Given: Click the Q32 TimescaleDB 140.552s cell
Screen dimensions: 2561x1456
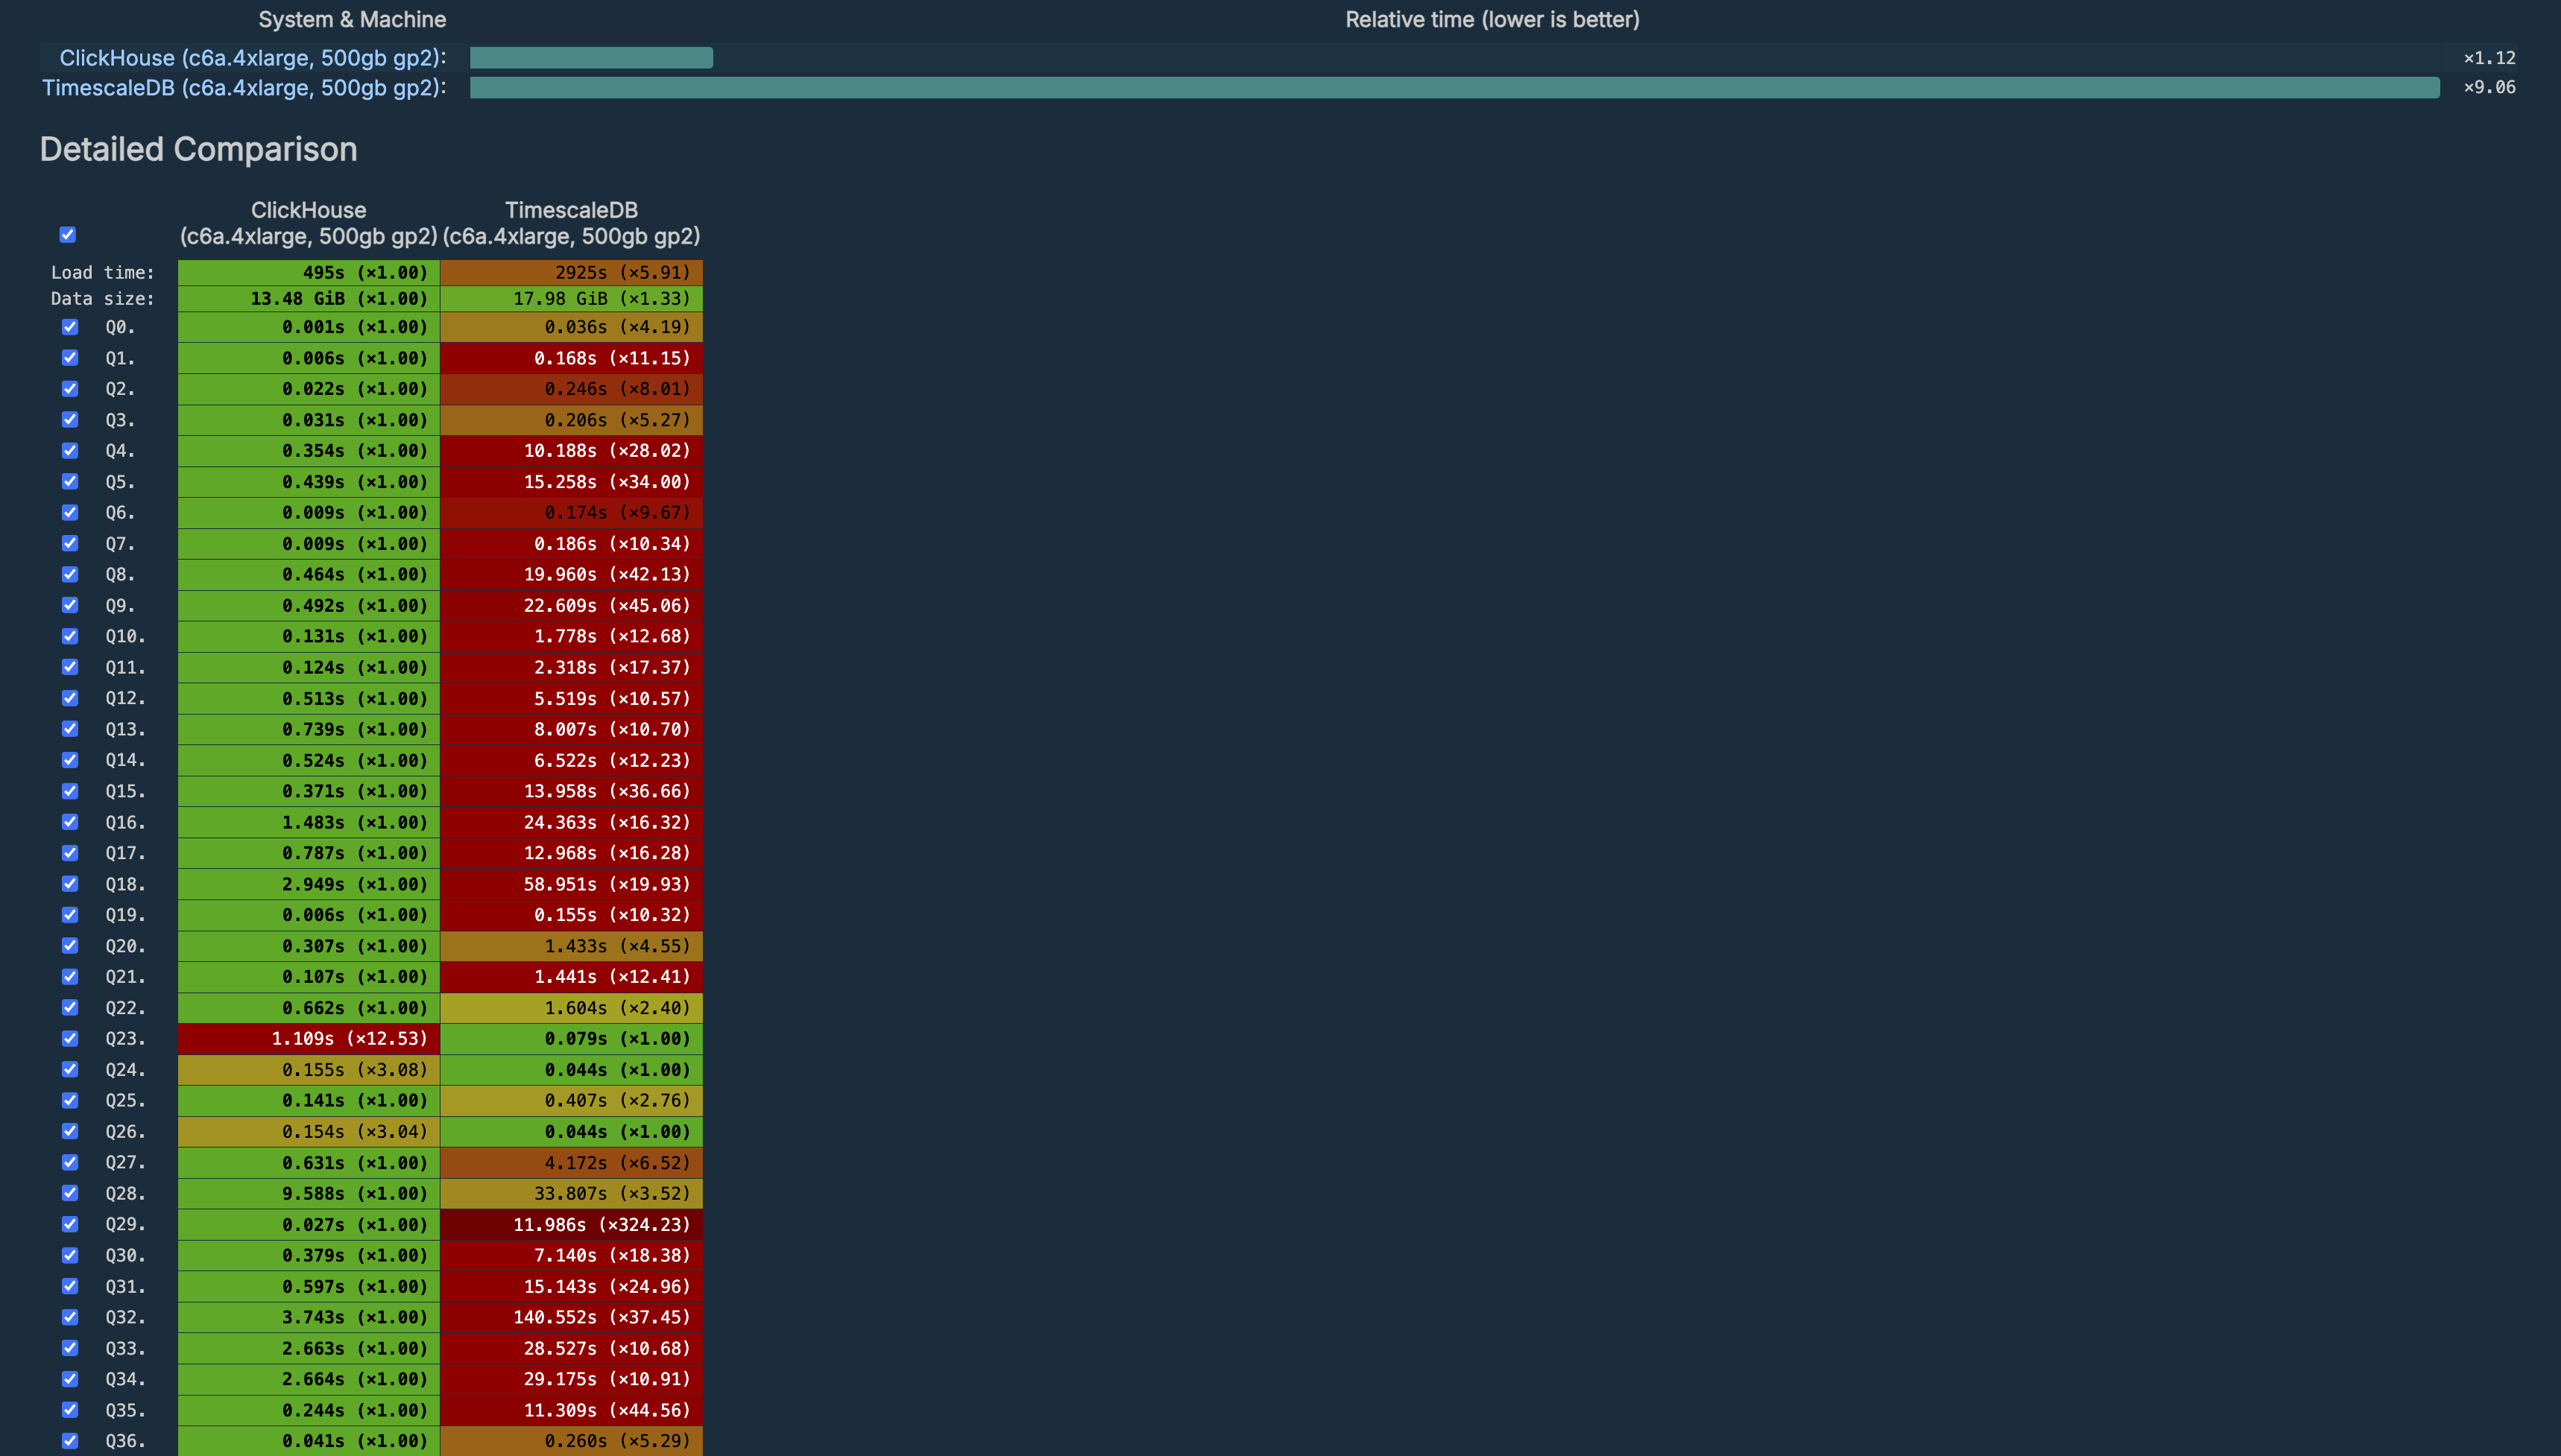Looking at the screenshot, I should pyautogui.click(x=571, y=1317).
